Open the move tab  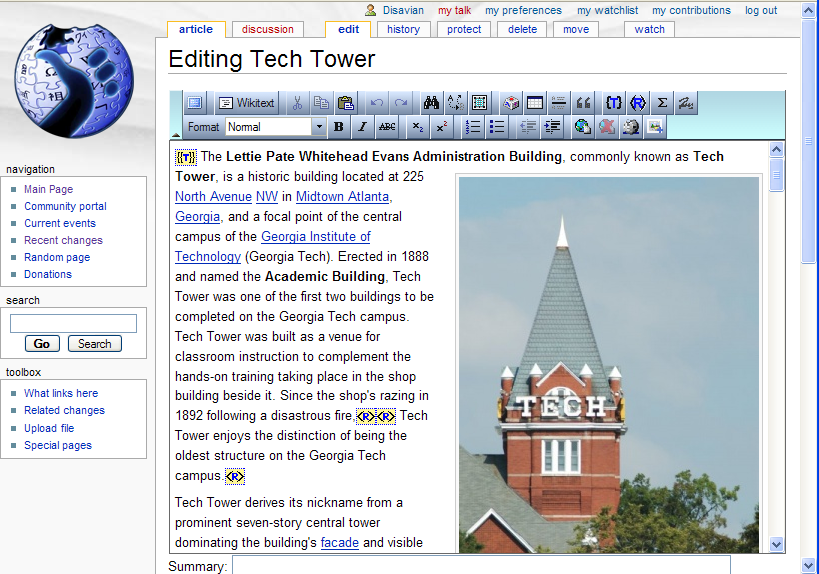pos(576,29)
